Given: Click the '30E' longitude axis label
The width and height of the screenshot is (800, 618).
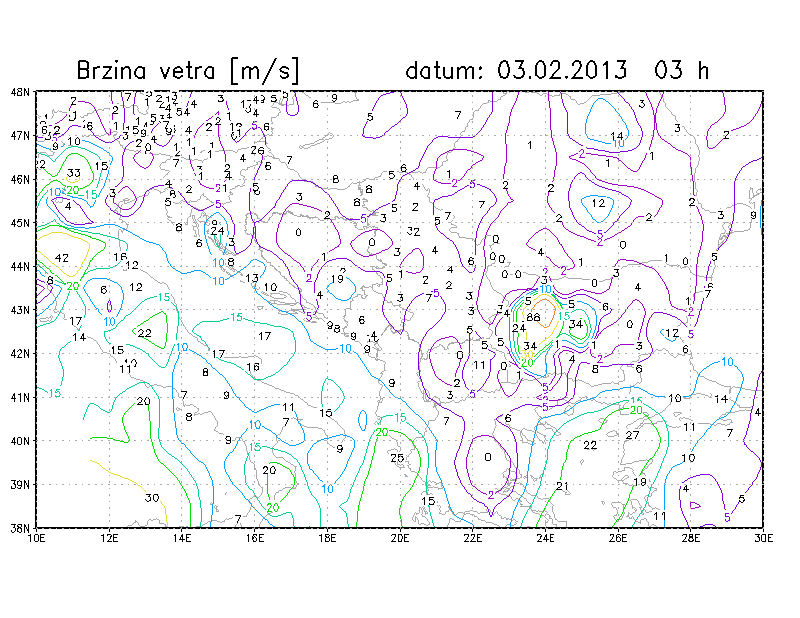Looking at the screenshot, I should [763, 538].
